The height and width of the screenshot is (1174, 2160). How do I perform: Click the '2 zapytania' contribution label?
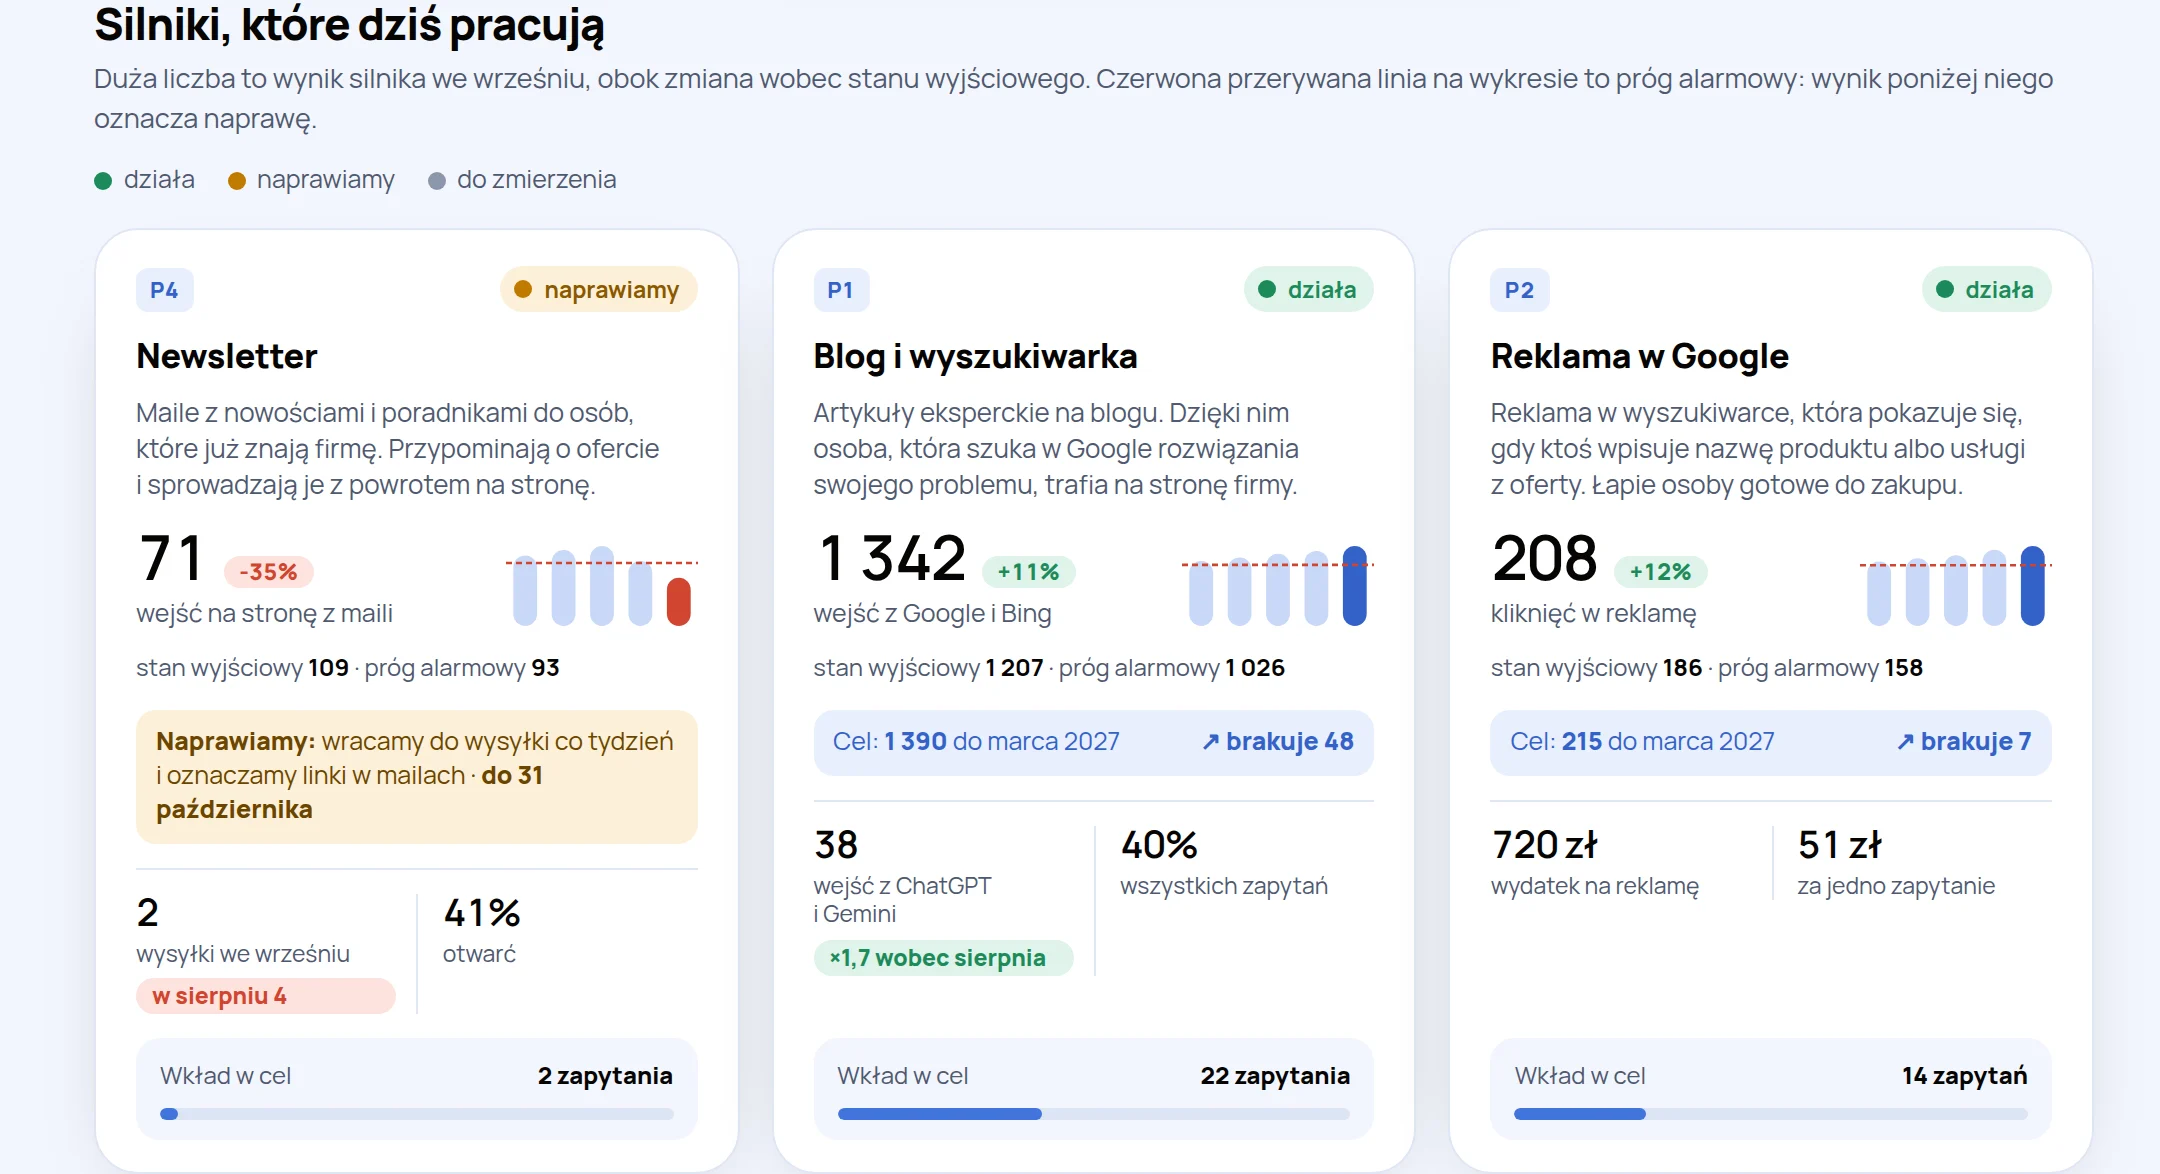tap(605, 1076)
